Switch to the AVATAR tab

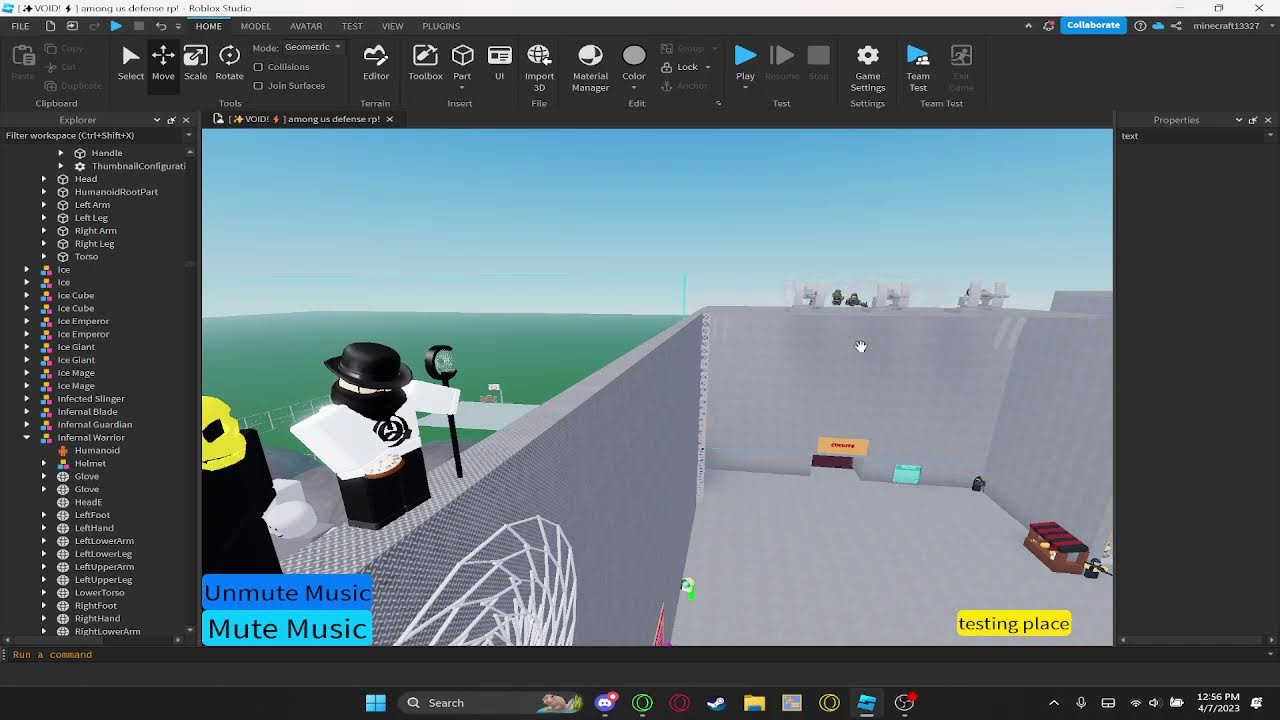point(306,26)
